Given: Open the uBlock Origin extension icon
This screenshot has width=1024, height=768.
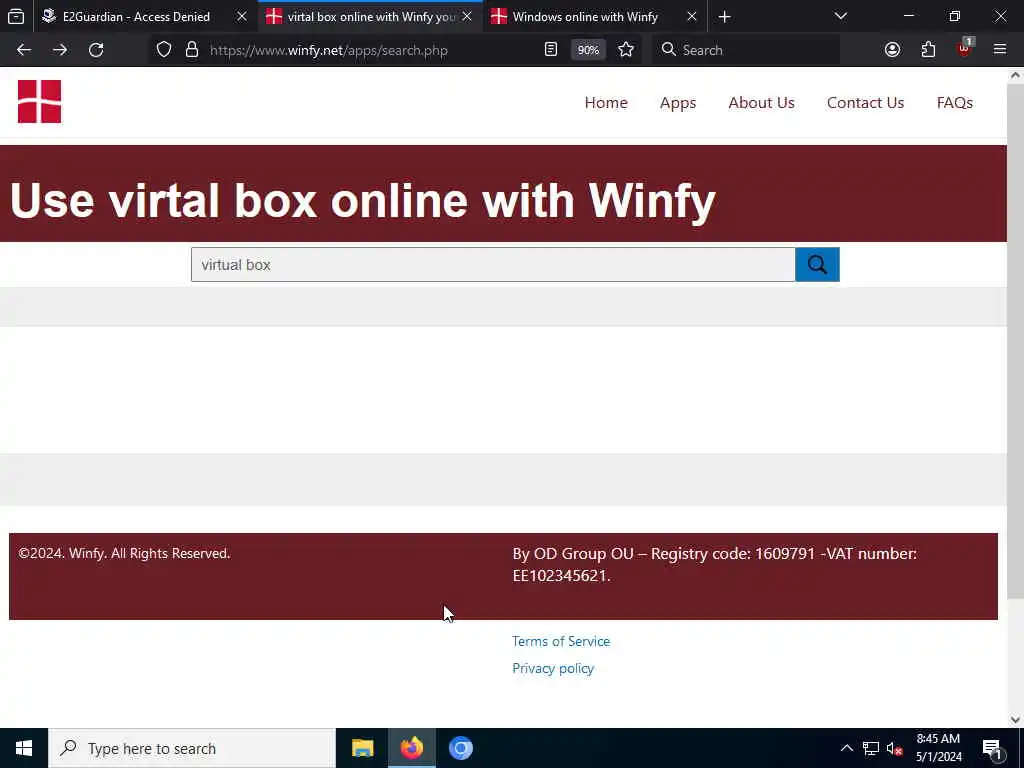Looking at the screenshot, I should 965,48.
